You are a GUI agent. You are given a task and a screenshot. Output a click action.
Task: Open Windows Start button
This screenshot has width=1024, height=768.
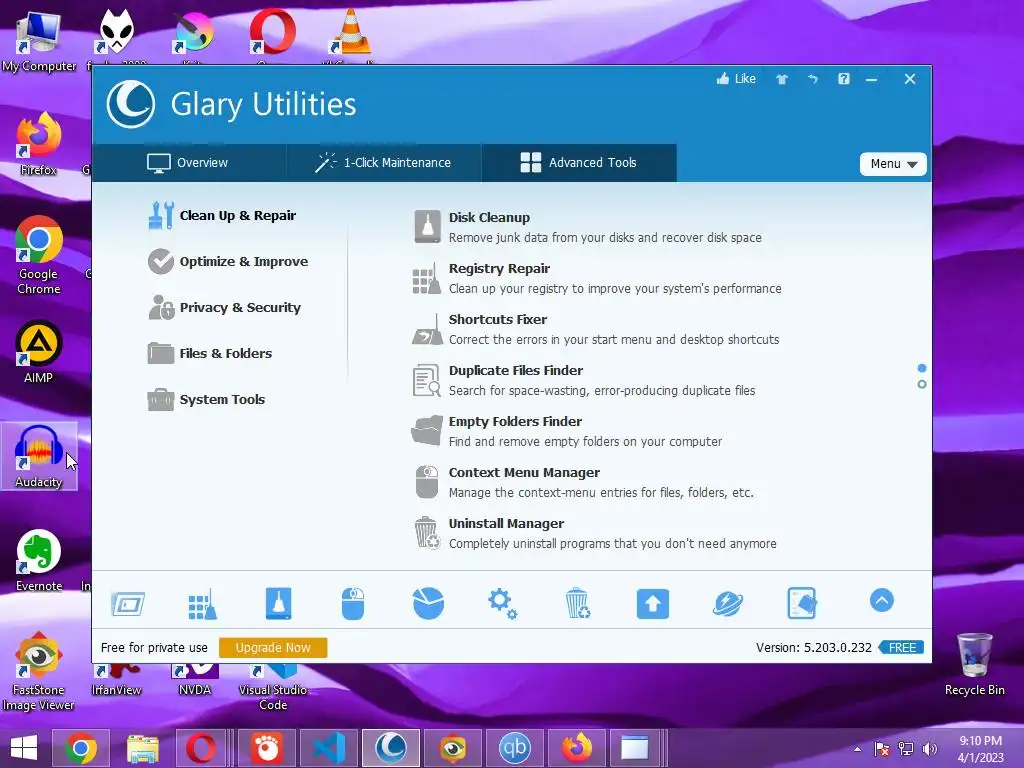tap(24, 748)
